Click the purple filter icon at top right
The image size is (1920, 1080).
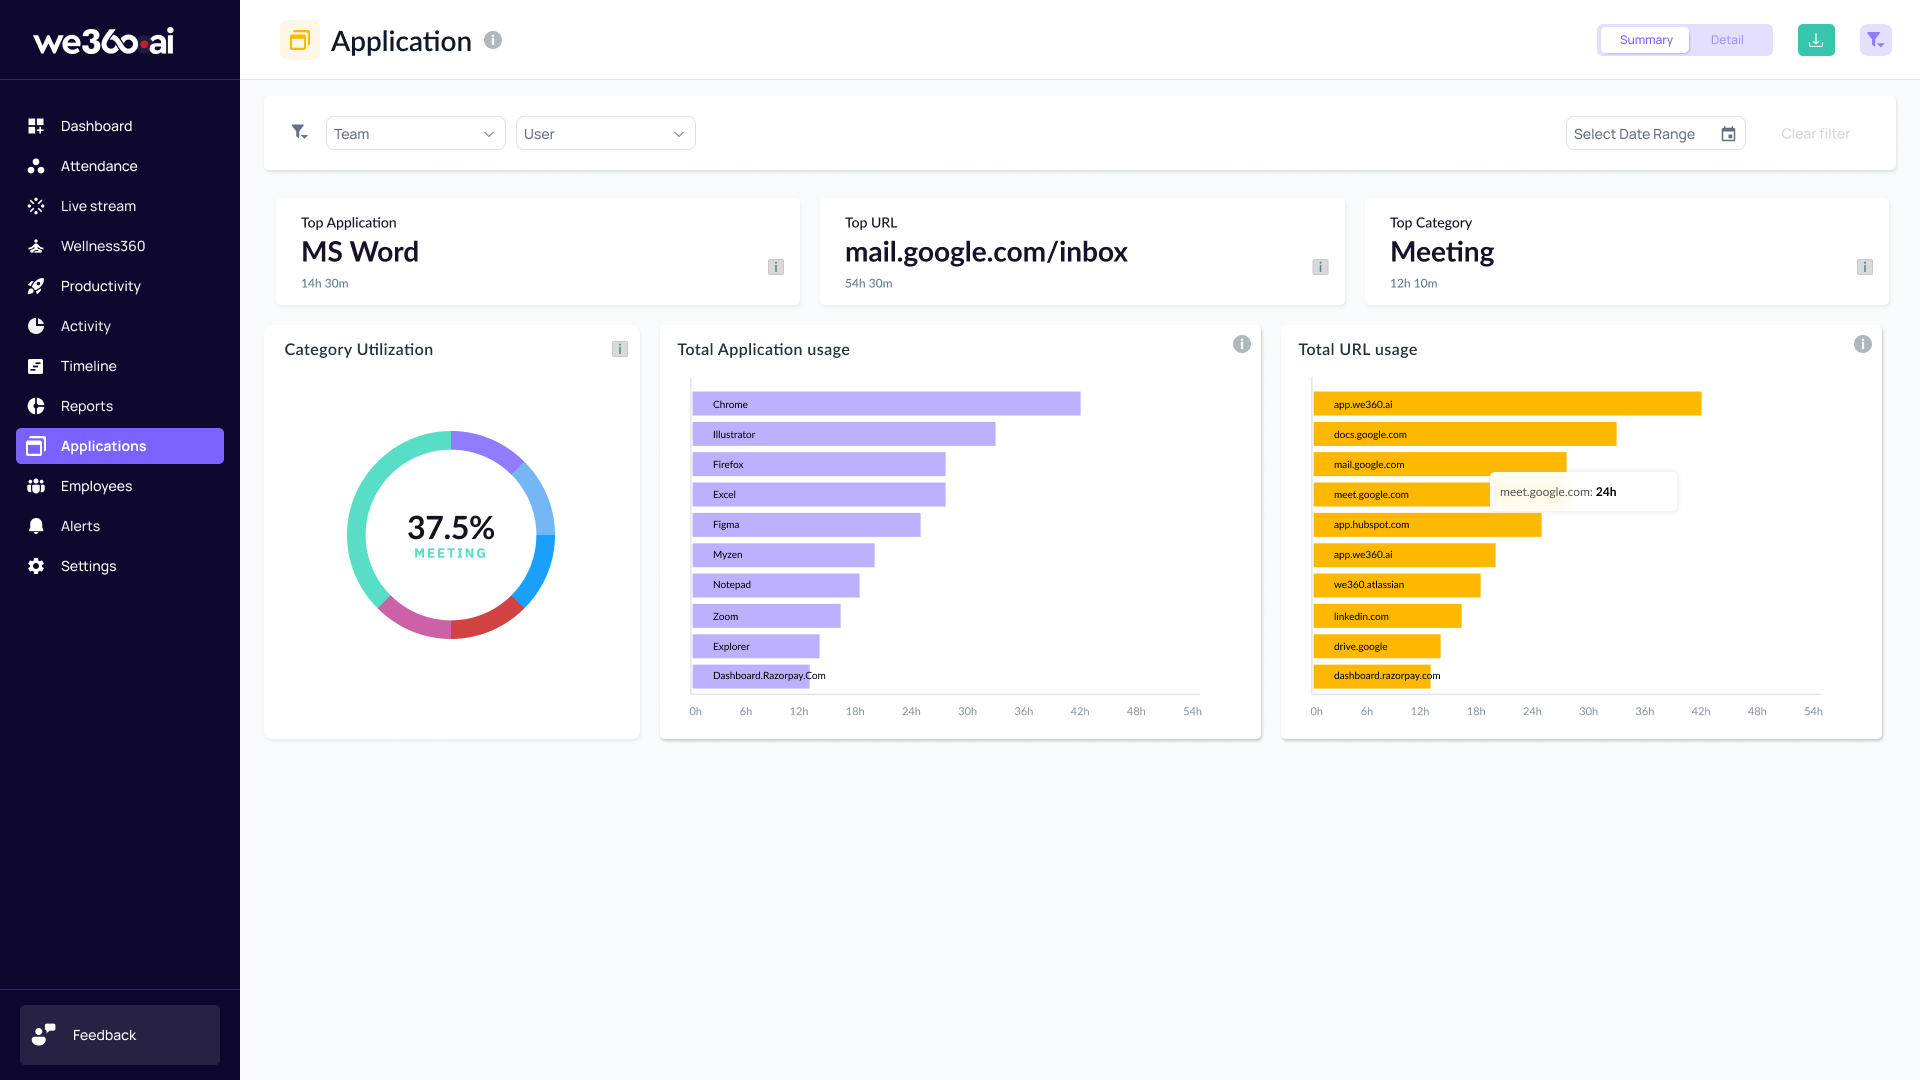[1875, 40]
